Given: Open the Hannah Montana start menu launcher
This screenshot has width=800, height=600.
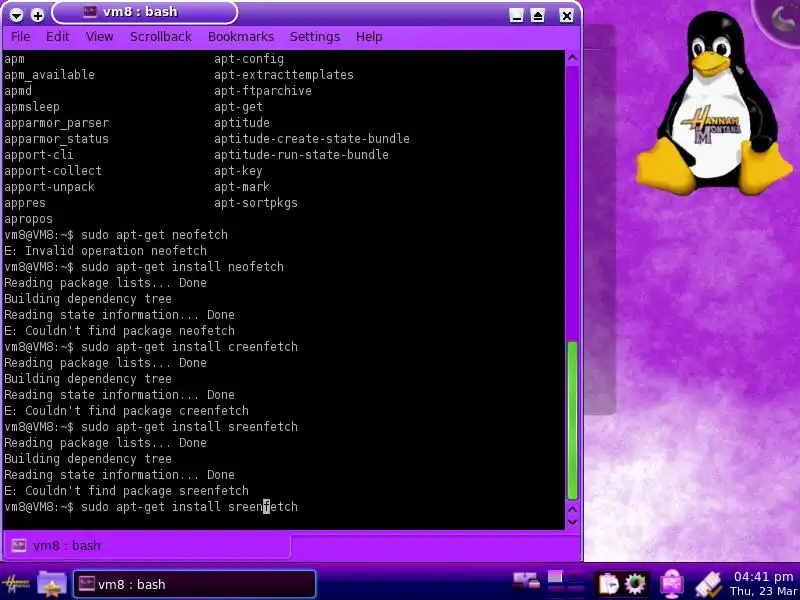Looking at the screenshot, I should coord(15,584).
